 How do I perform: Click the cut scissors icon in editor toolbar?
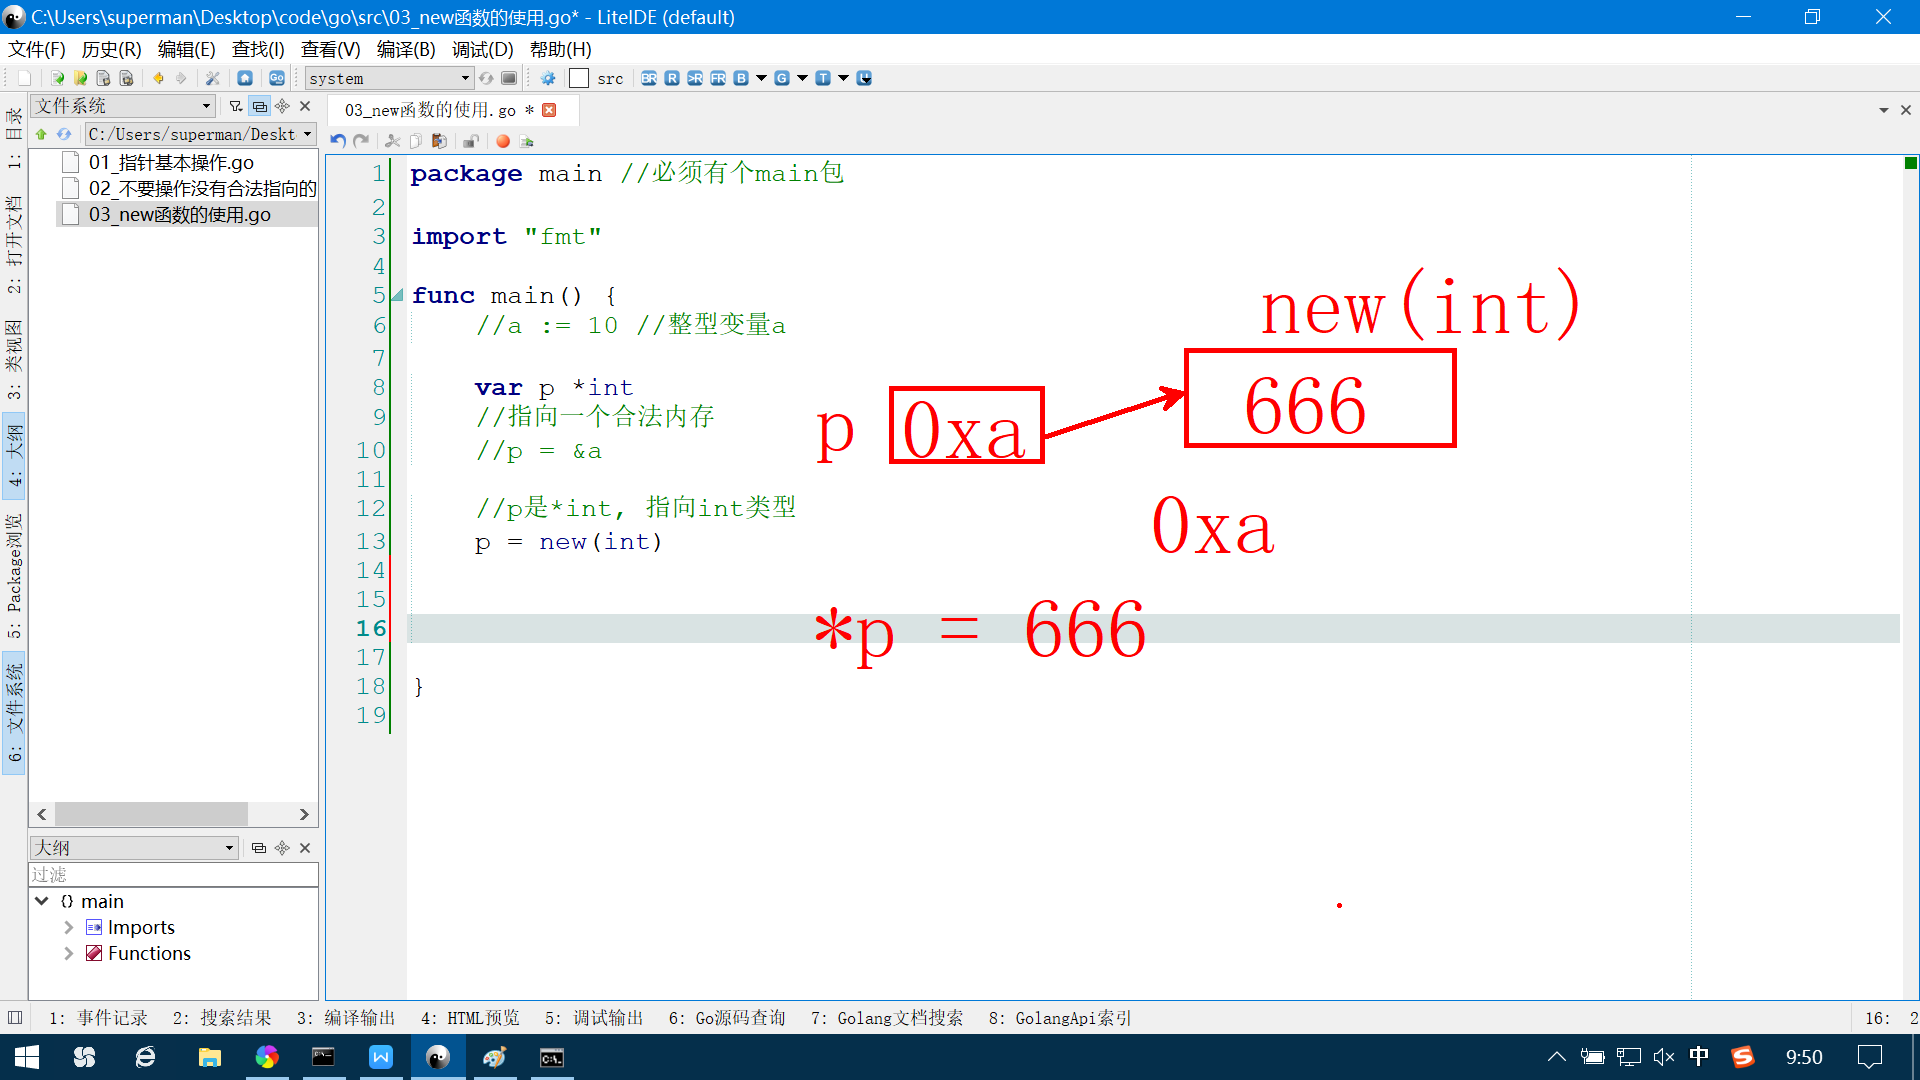coord(392,141)
